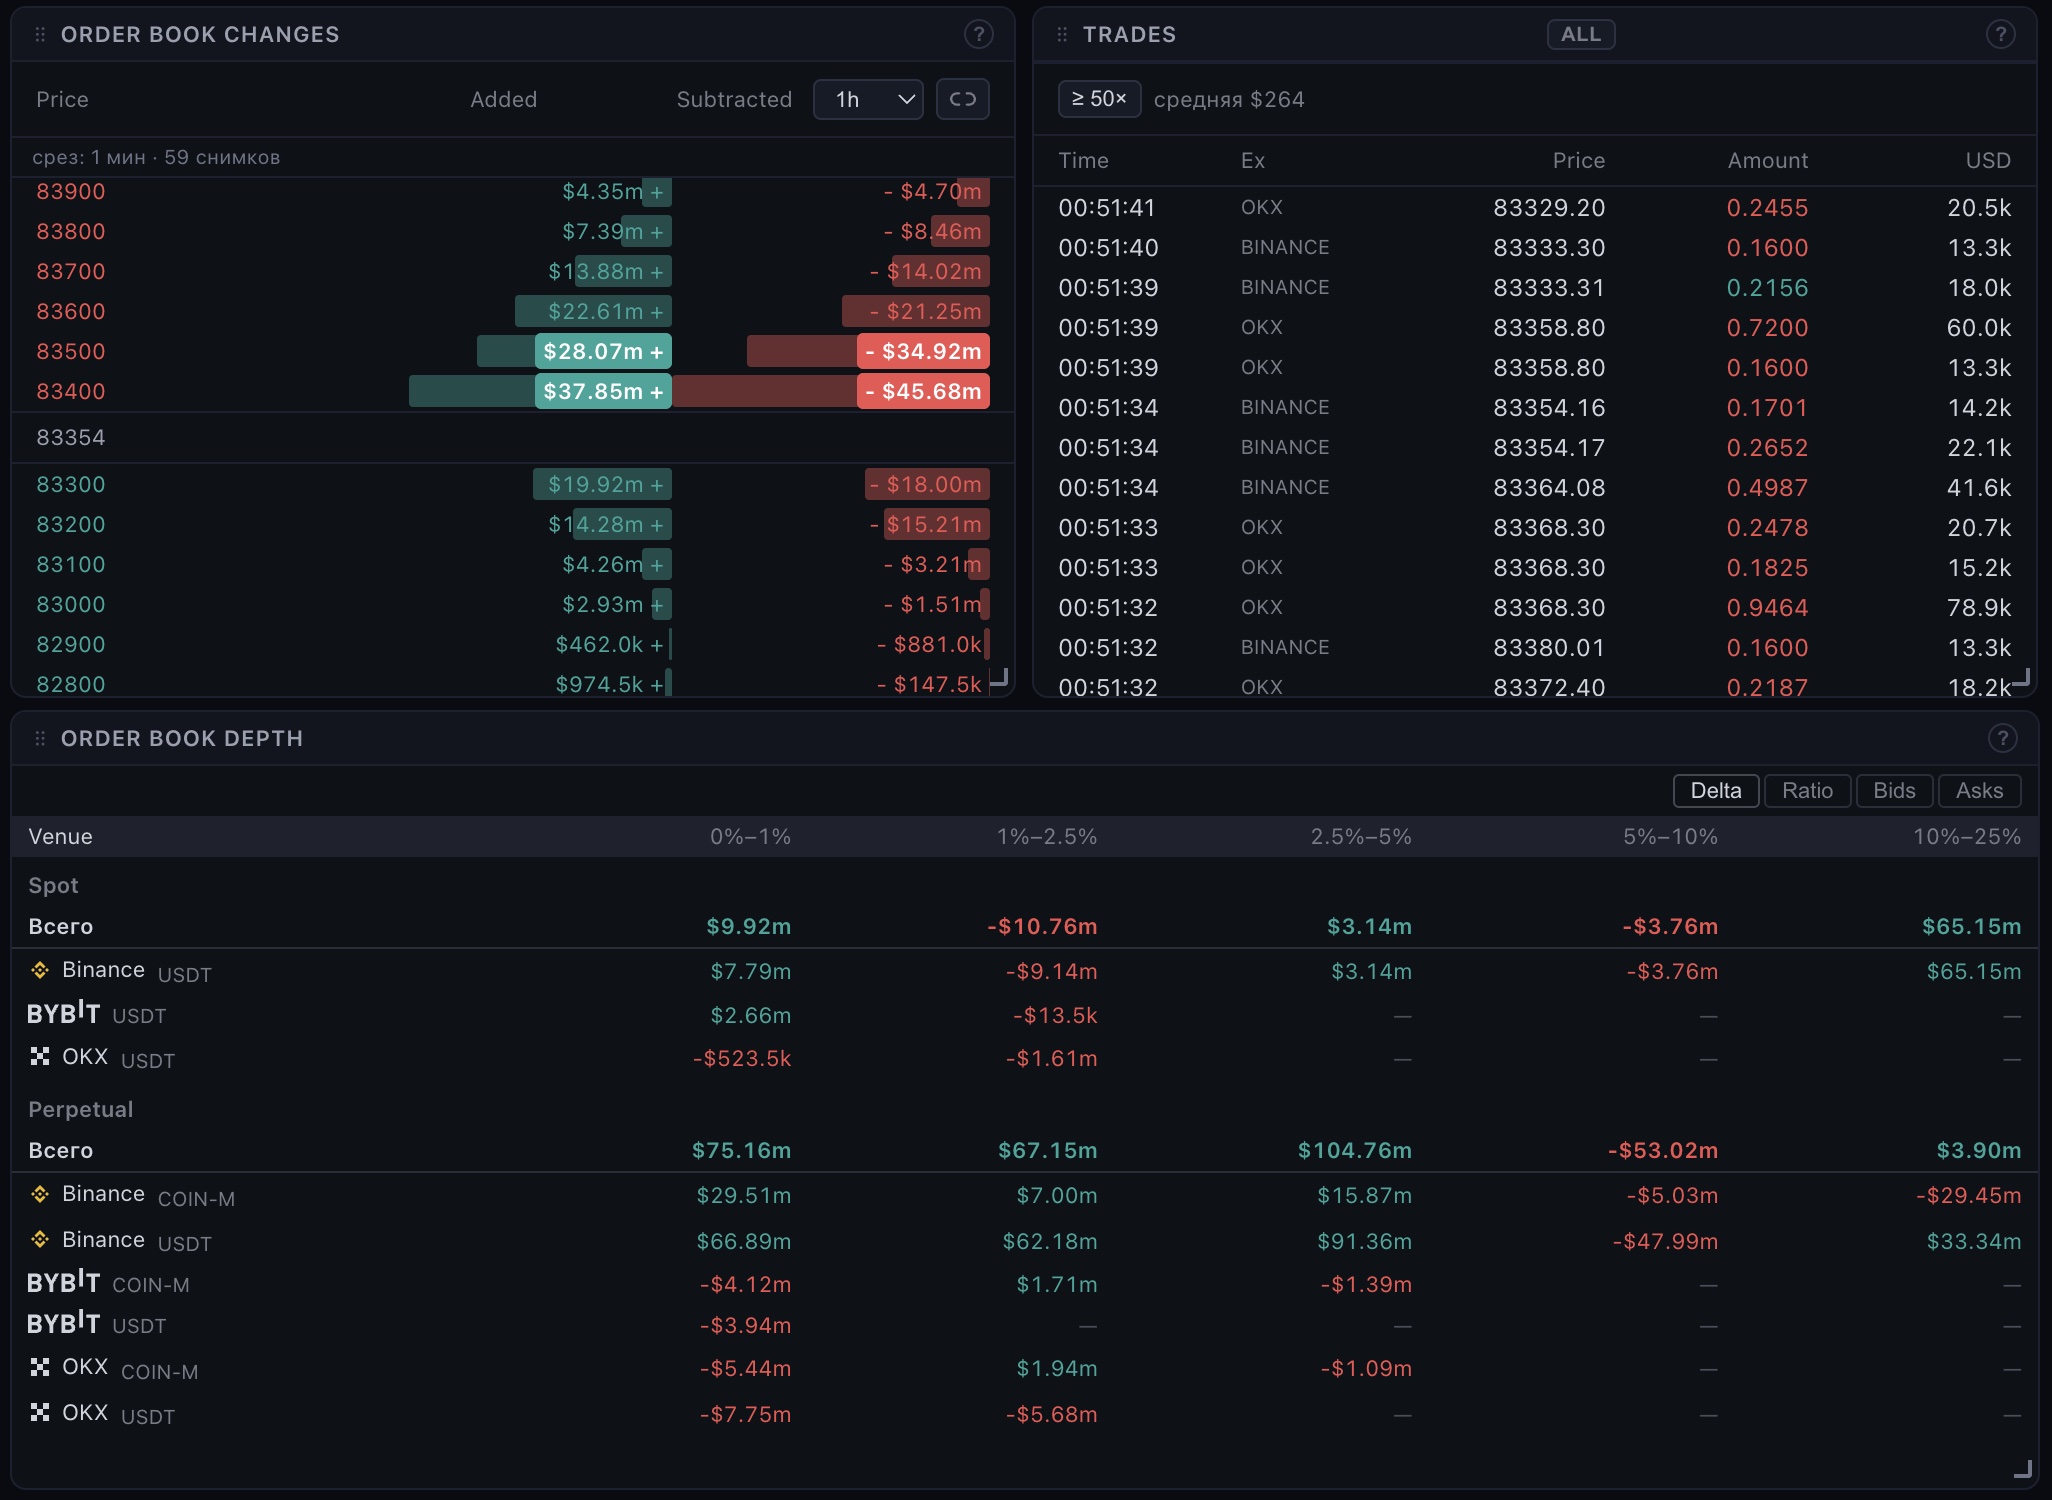
Task: Click the средняя $264 label
Action: pyautogui.click(x=1229, y=100)
